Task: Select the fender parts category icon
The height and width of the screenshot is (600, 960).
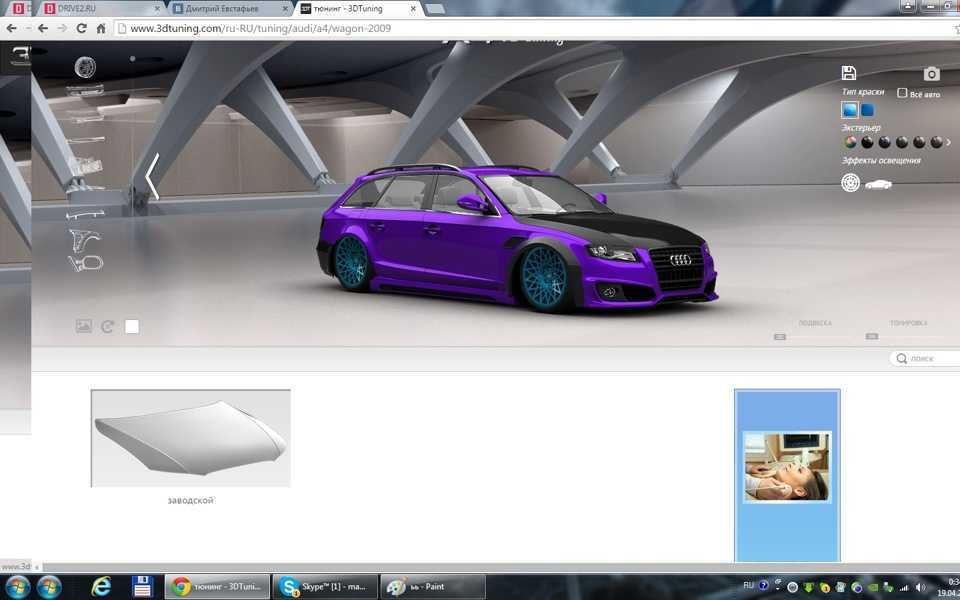Action: (84, 240)
